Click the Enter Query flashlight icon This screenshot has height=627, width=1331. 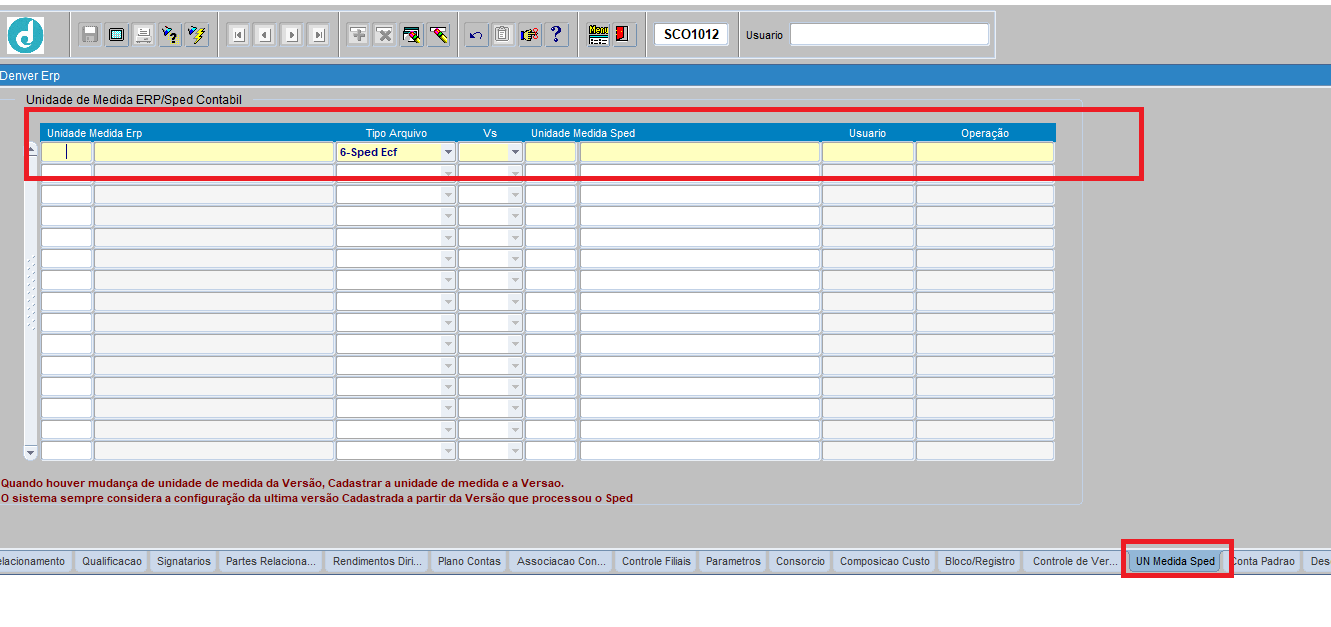tap(170, 35)
